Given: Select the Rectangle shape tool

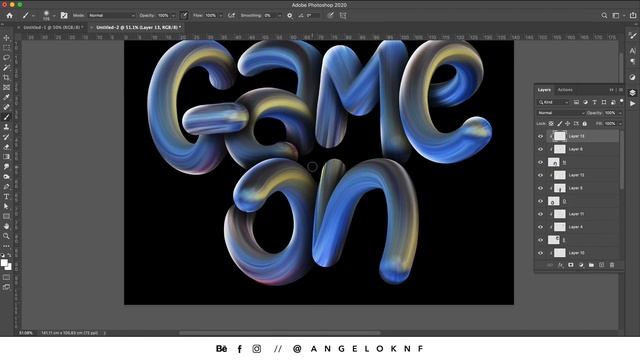Looking at the screenshot, I should tap(6, 216).
